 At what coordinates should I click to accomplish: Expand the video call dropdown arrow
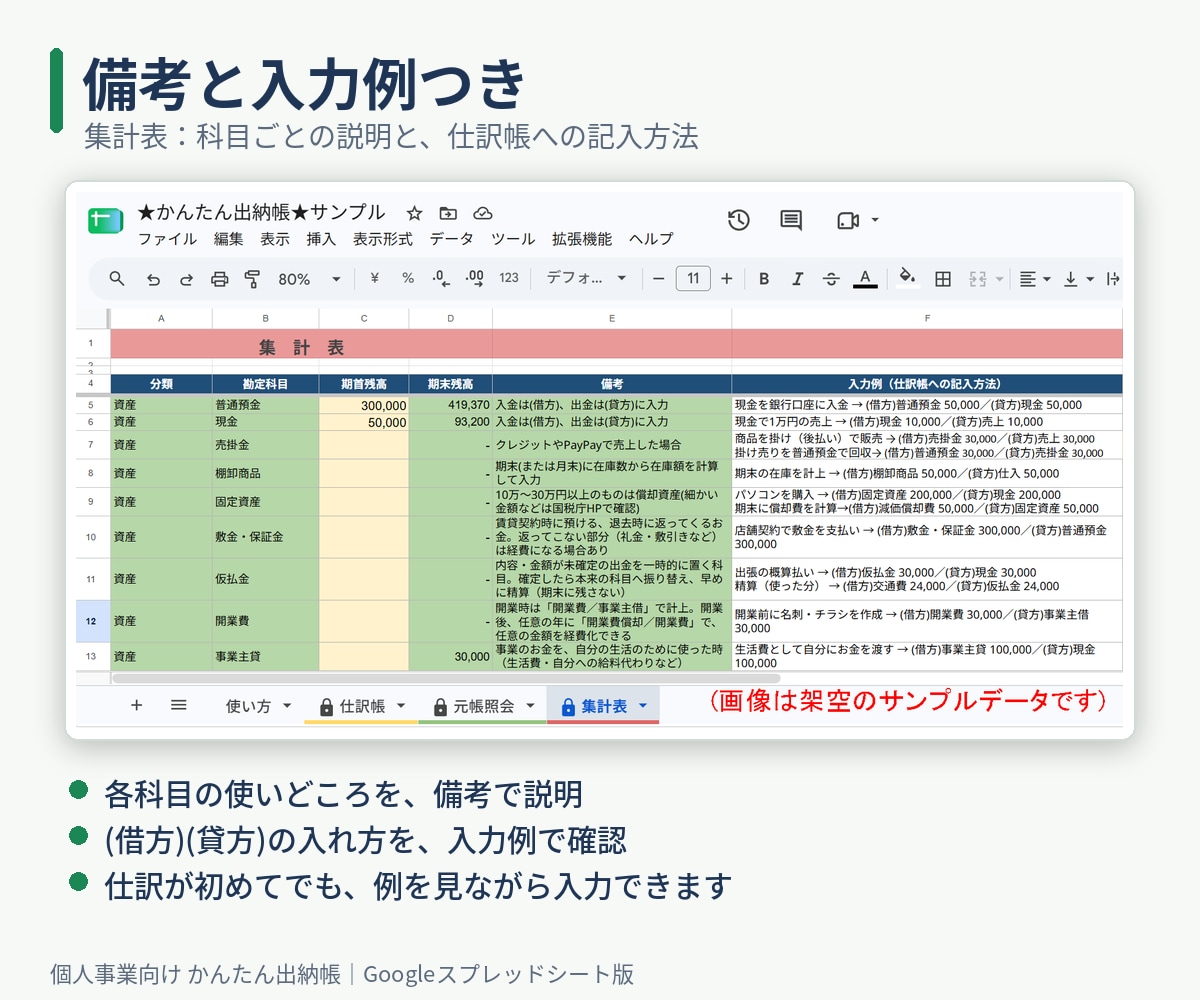(x=876, y=220)
